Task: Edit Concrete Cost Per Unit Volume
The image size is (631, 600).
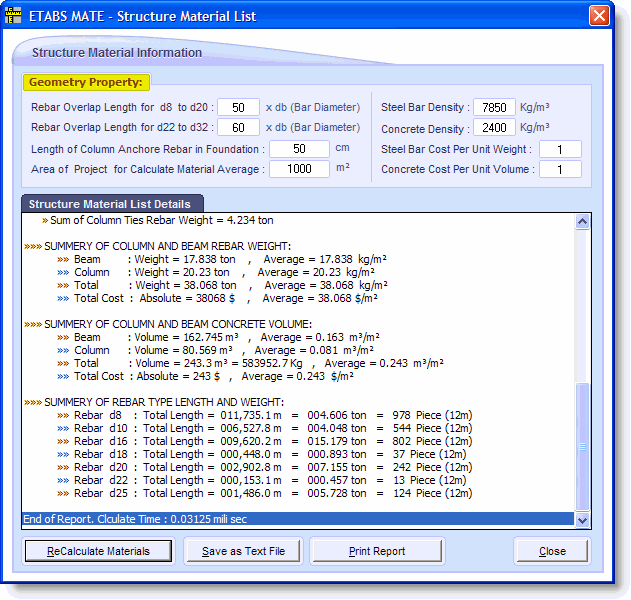Action: [x=560, y=169]
